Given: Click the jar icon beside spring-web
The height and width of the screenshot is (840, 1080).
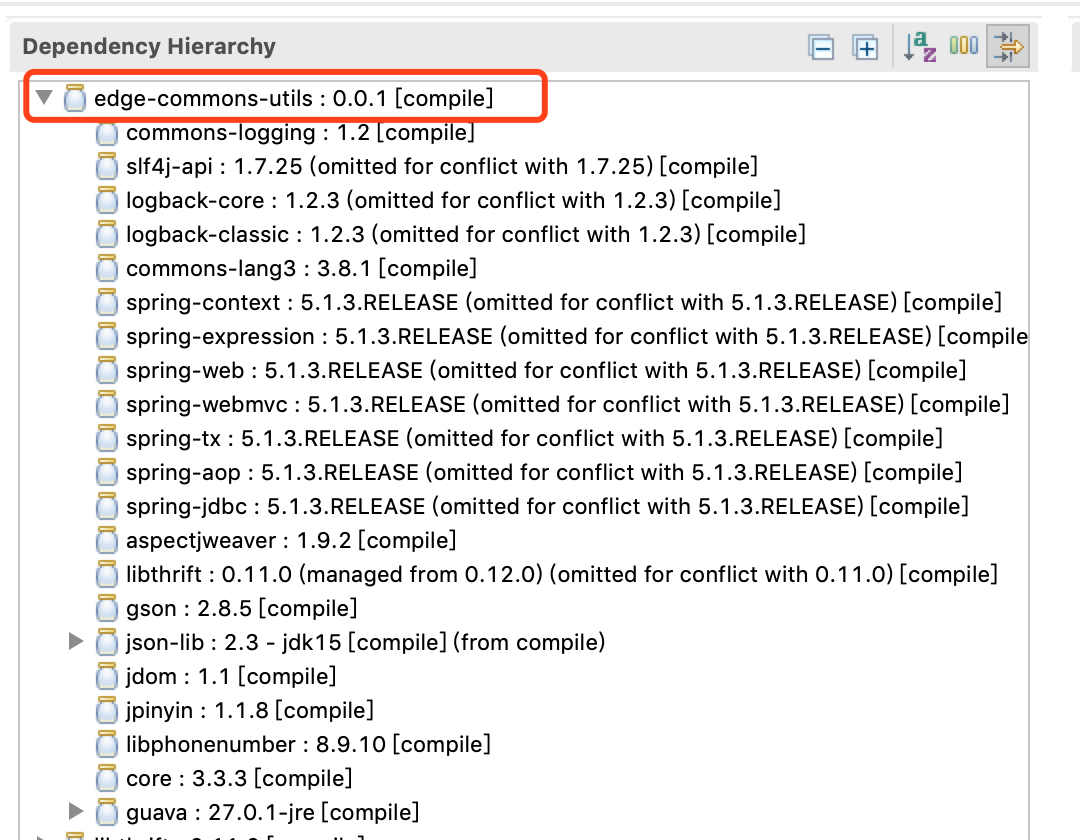Looking at the screenshot, I should [107, 370].
